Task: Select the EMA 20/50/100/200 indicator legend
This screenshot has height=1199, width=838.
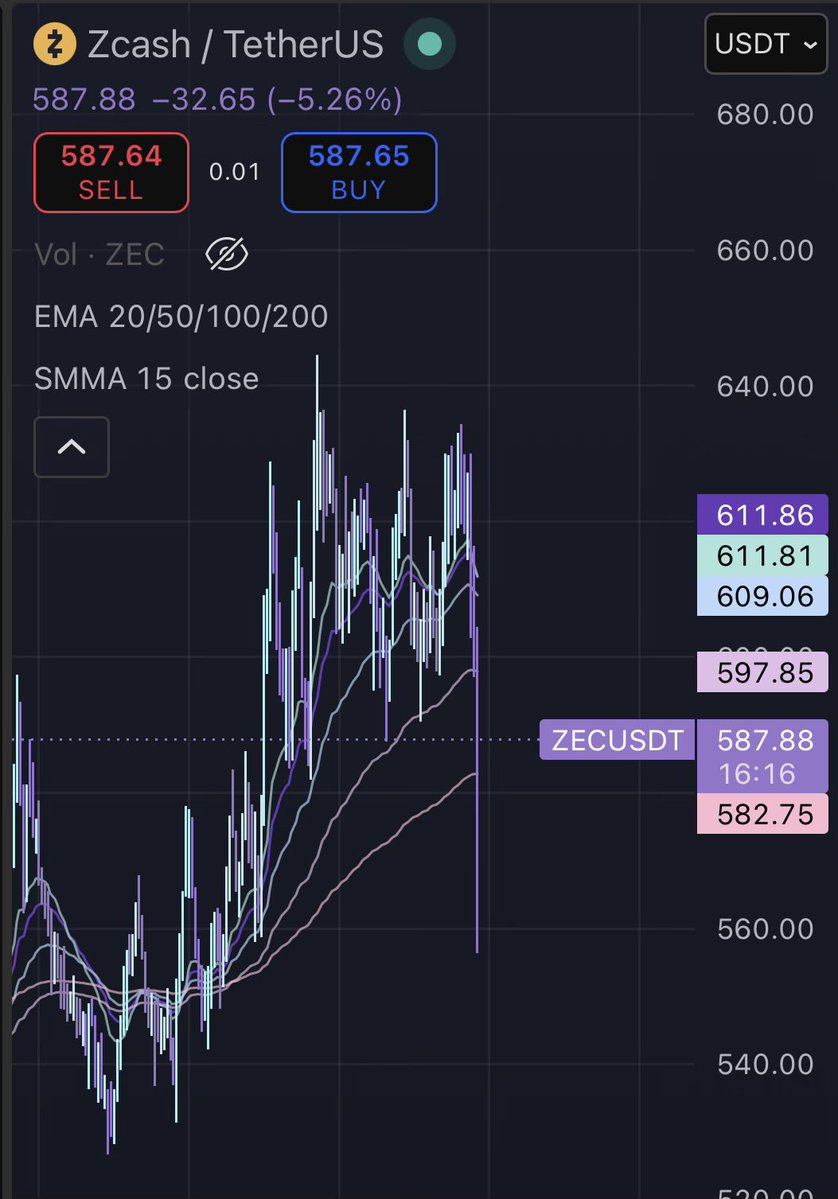Action: [x=181, y=317]
